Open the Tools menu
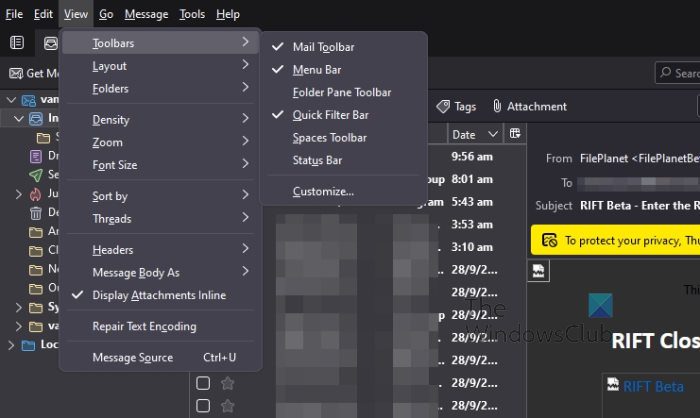700x418 pixels. tap(192, 14)
